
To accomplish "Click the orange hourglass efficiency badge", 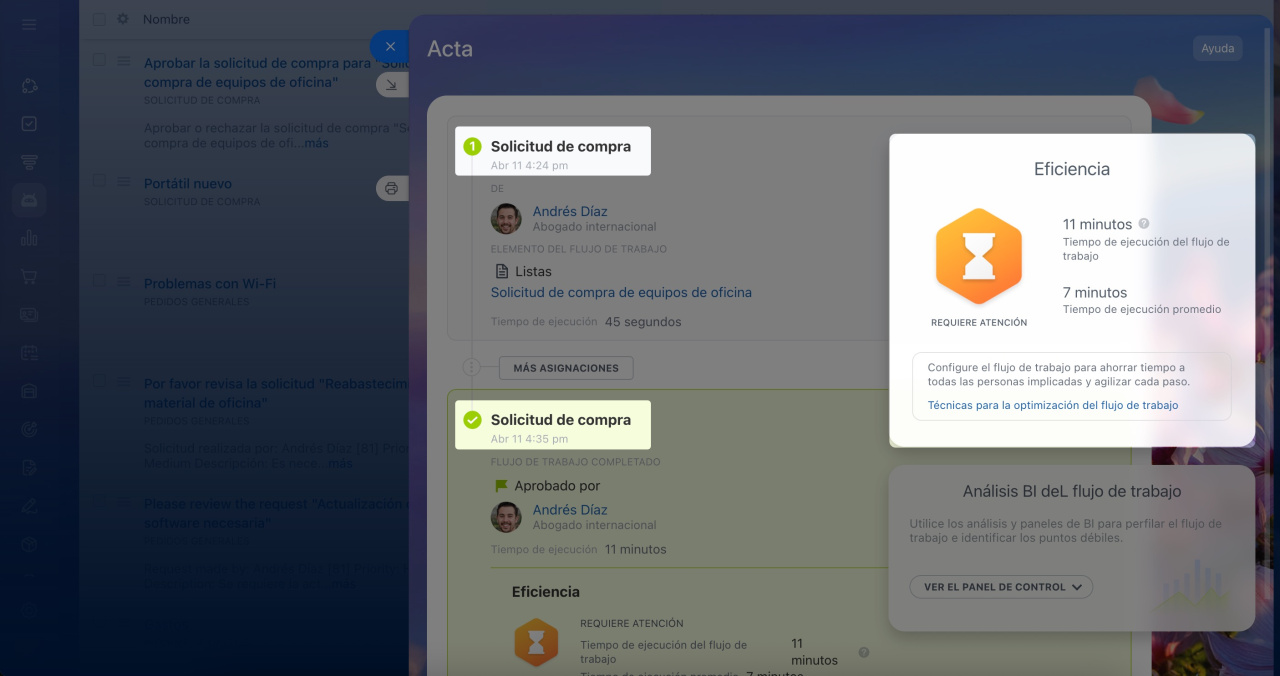I will [979, 257].
